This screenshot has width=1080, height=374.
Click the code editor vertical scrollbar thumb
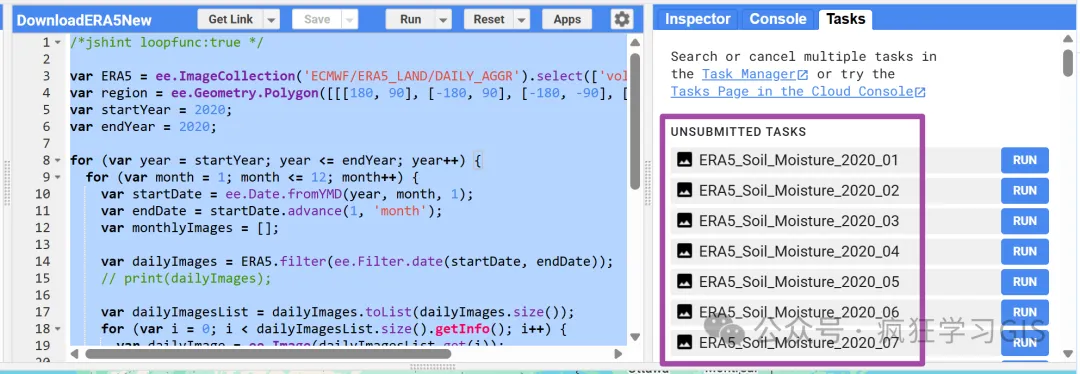pyautogui.click(x=635, y=121)
